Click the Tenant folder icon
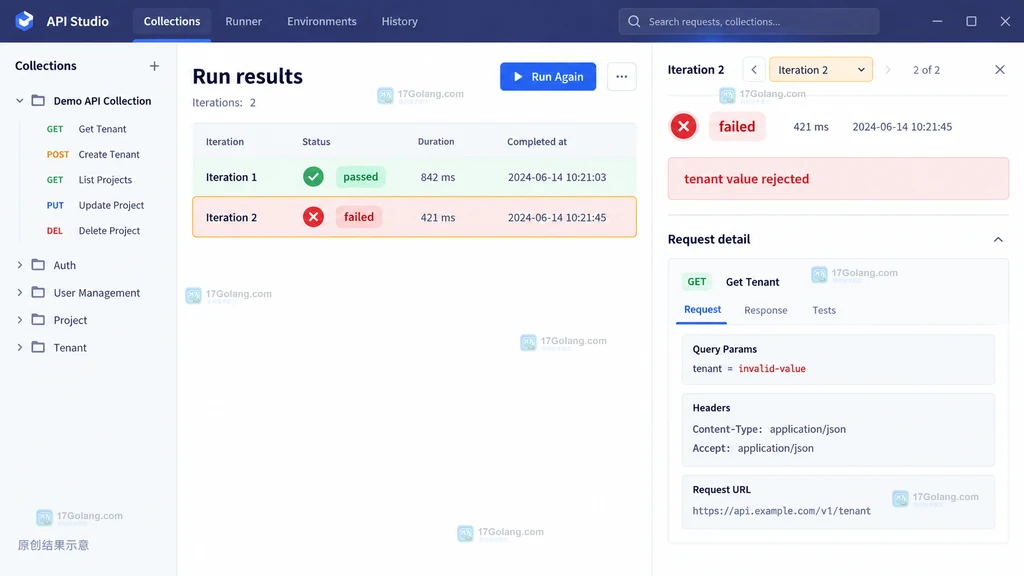The height and width of the screenshot is (576, 1024). (39, 347)
